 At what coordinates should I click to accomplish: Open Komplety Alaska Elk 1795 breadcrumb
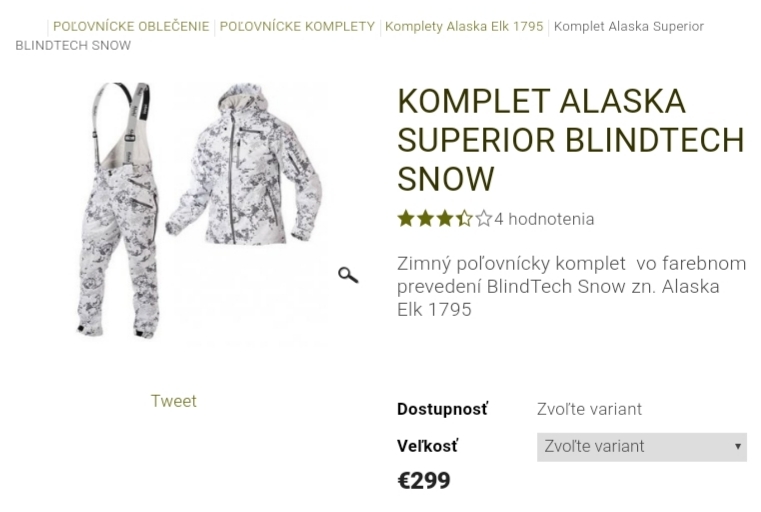(x=464, y=26)
